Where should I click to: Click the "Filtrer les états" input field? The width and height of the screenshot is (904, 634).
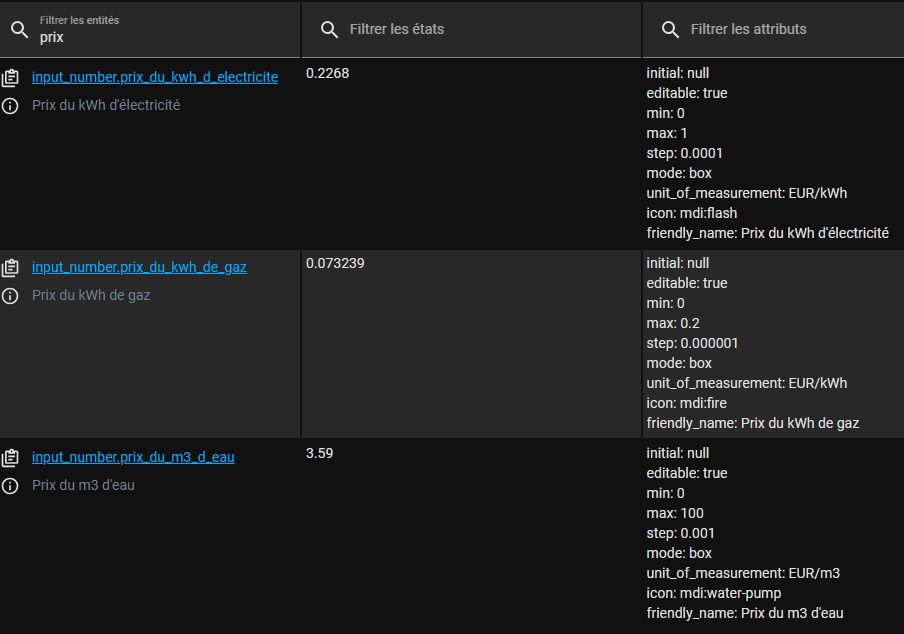coord(480,30)
